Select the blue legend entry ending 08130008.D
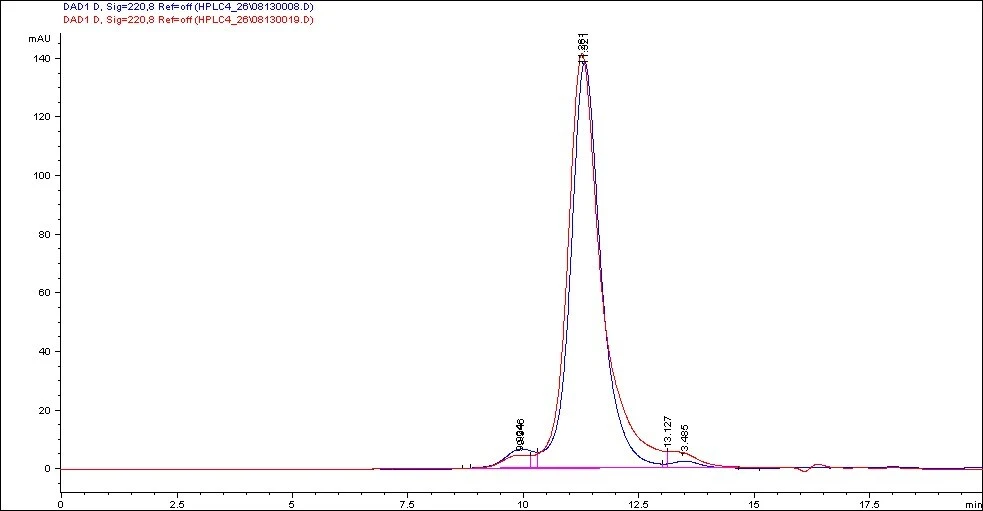This screenshot has width=983, height=511. 188,7
